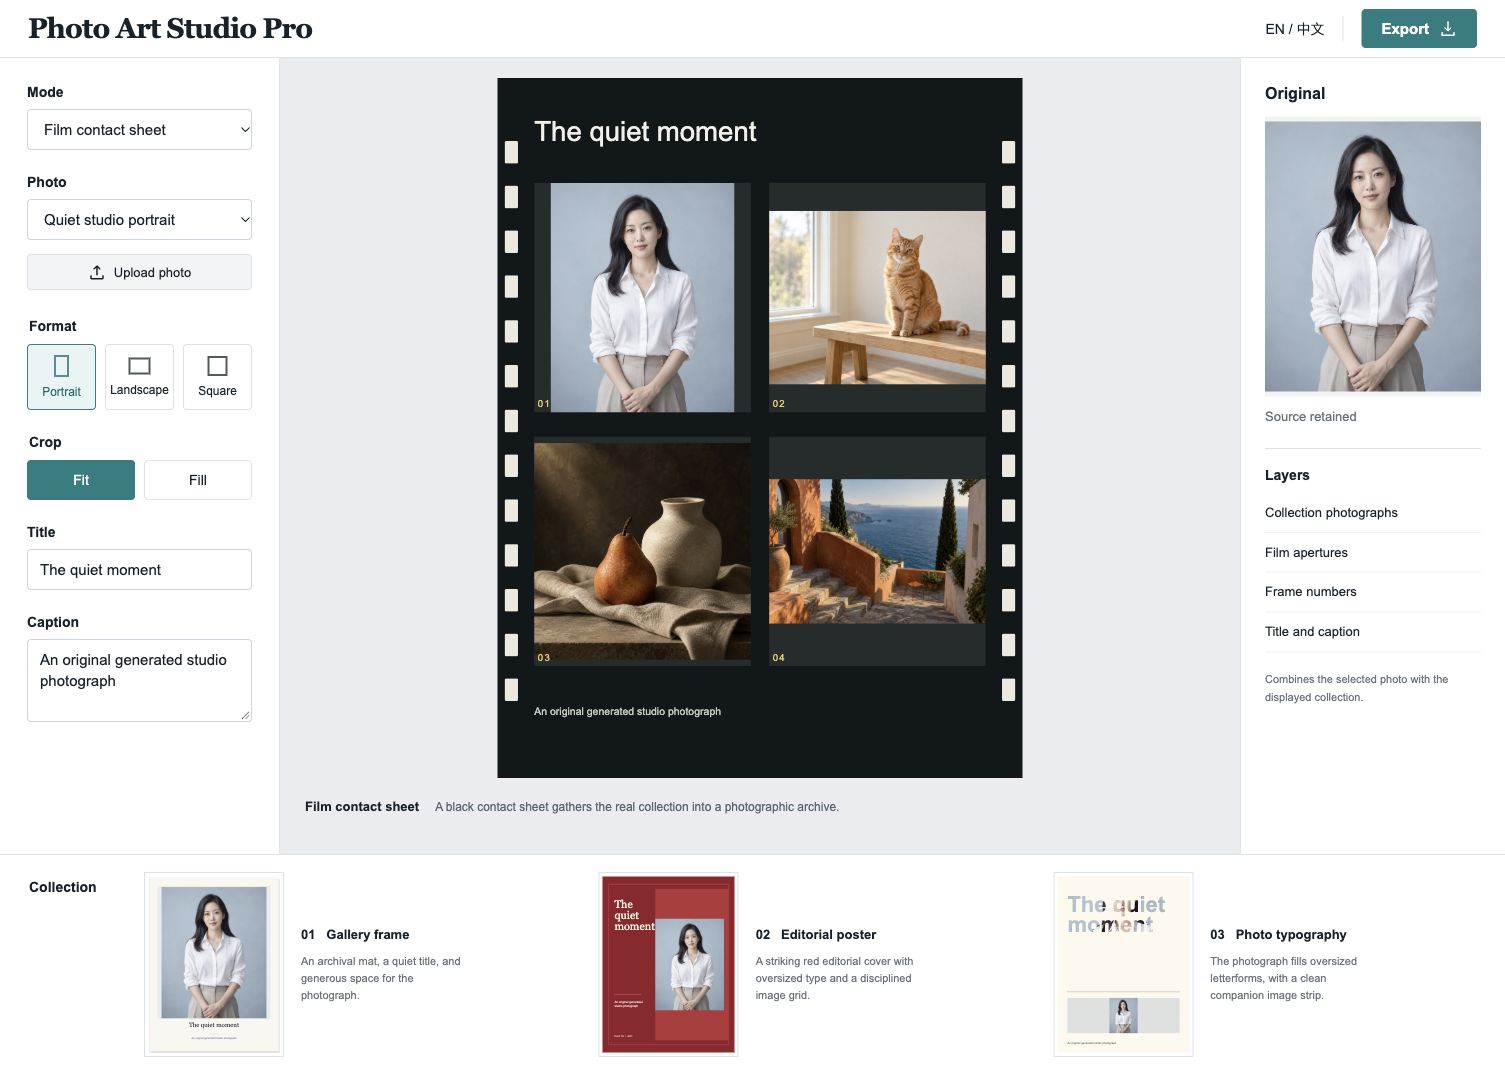This screenshot has height=1081, width=1505.
Task: Click the Photo Art Studio Pro title
Action: (x=170, y=28)
